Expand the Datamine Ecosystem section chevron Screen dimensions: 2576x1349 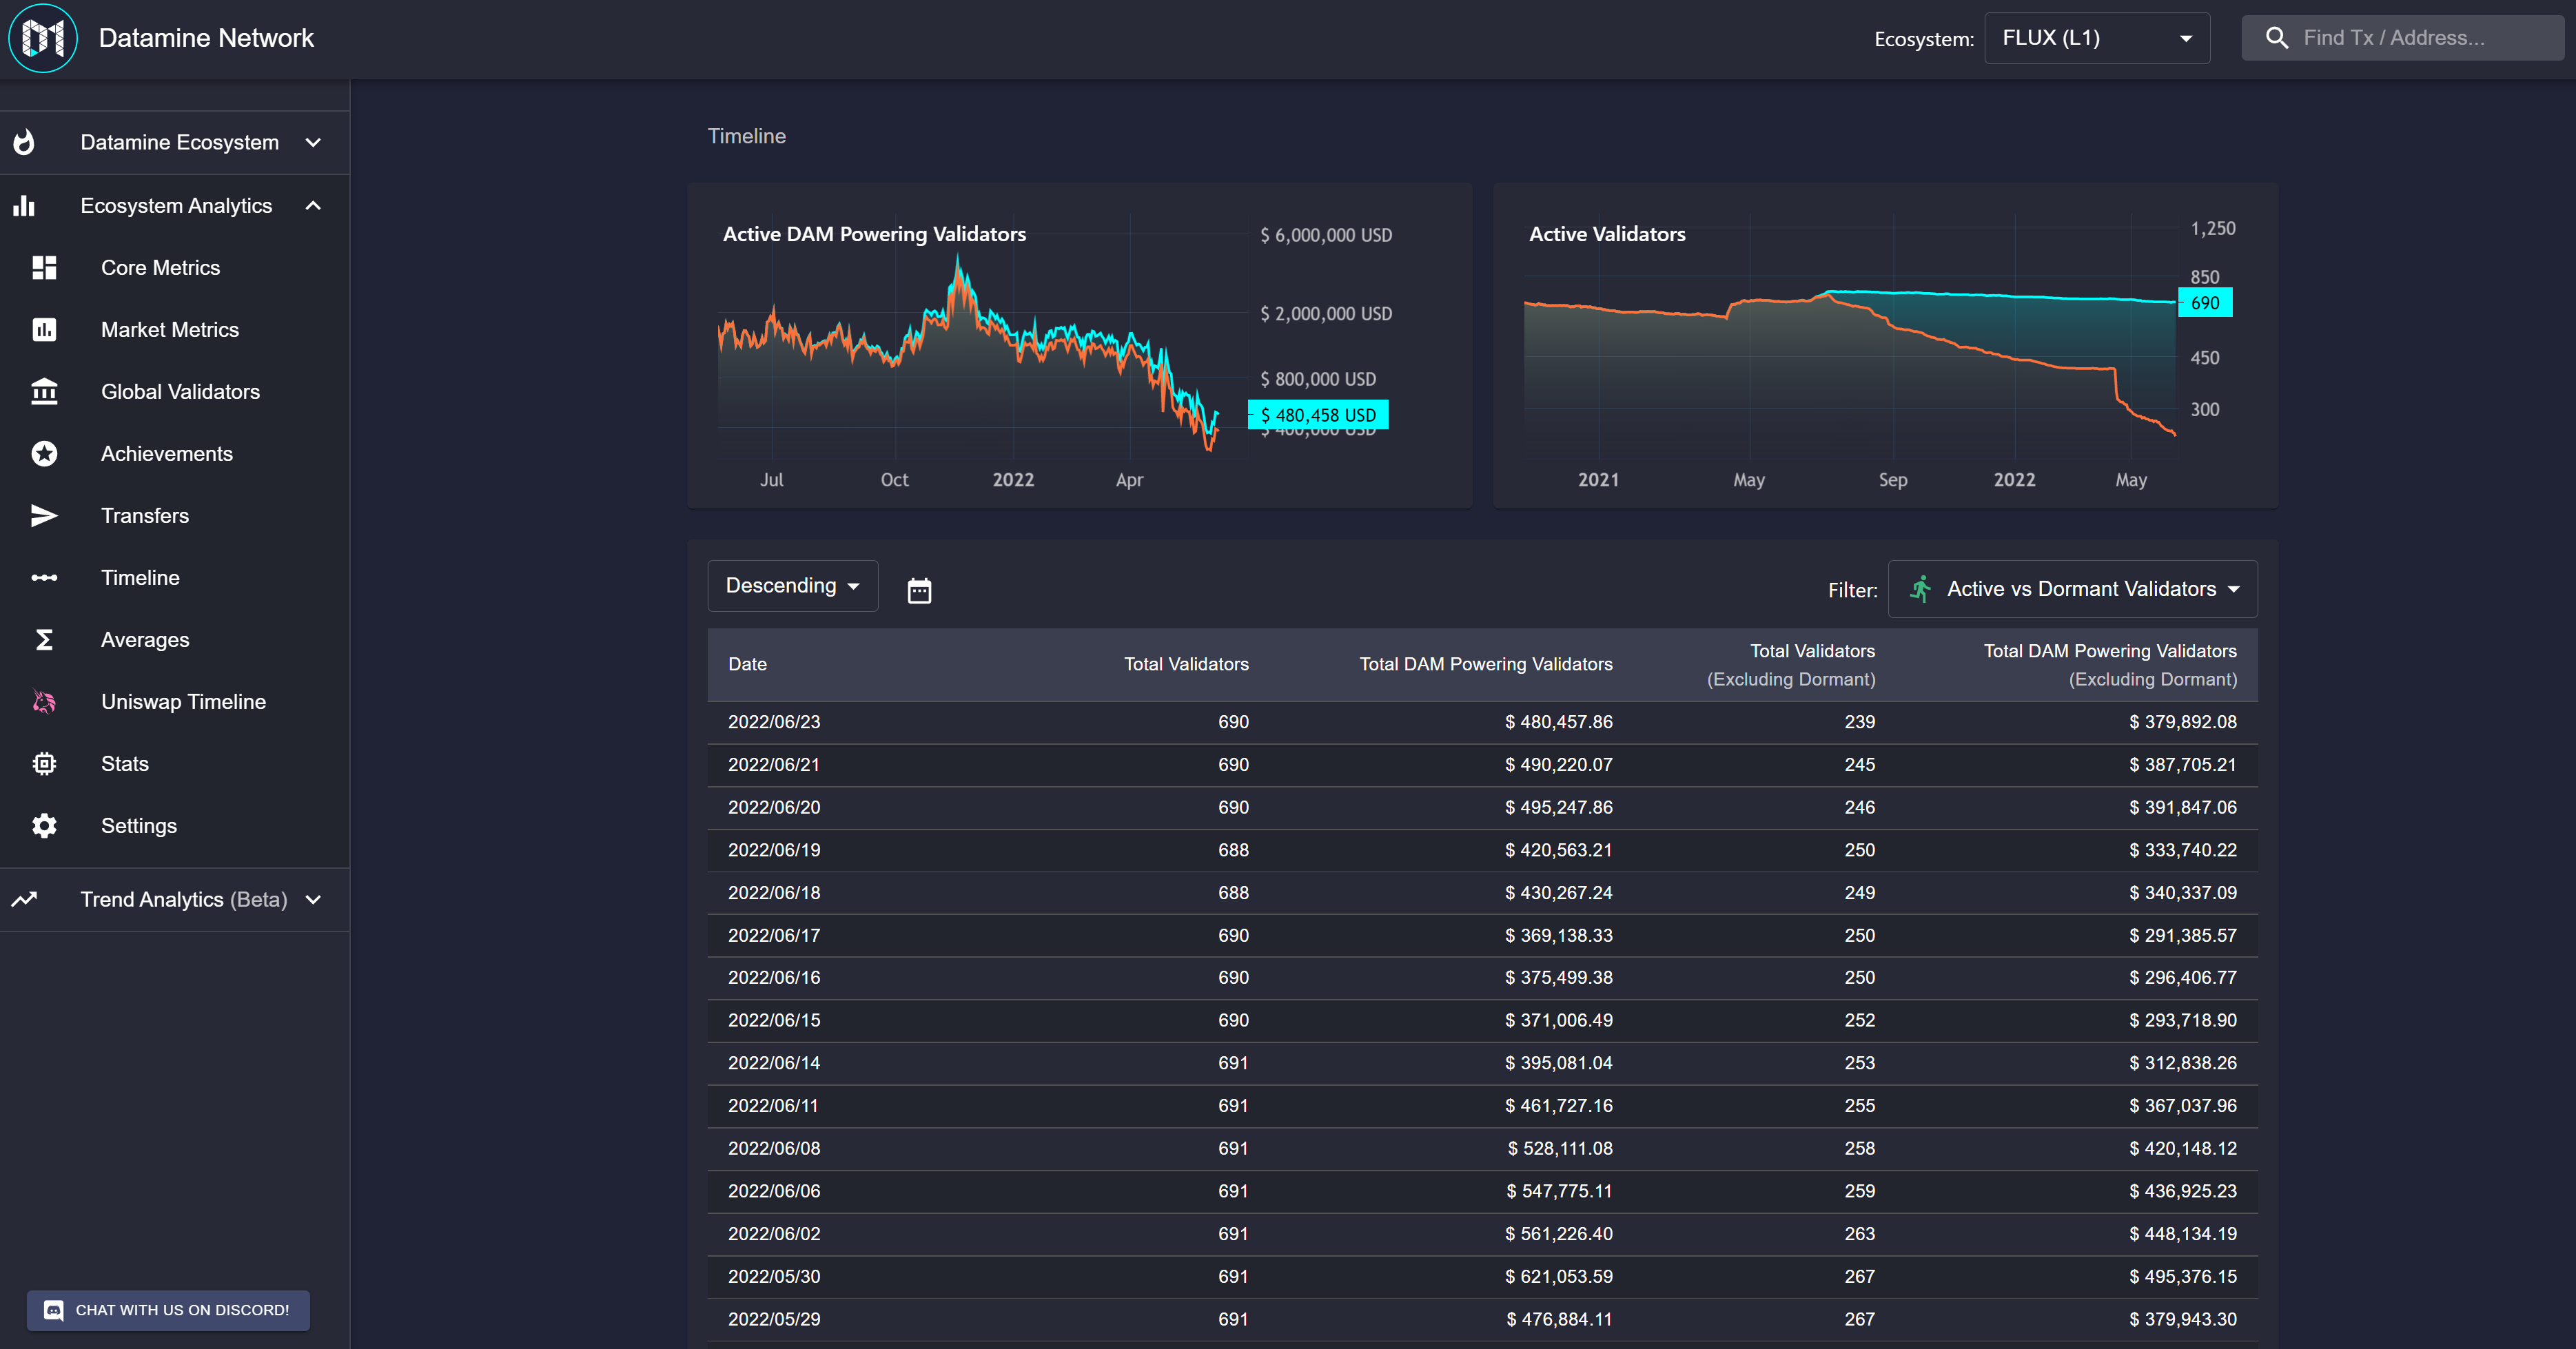point(313,142)
